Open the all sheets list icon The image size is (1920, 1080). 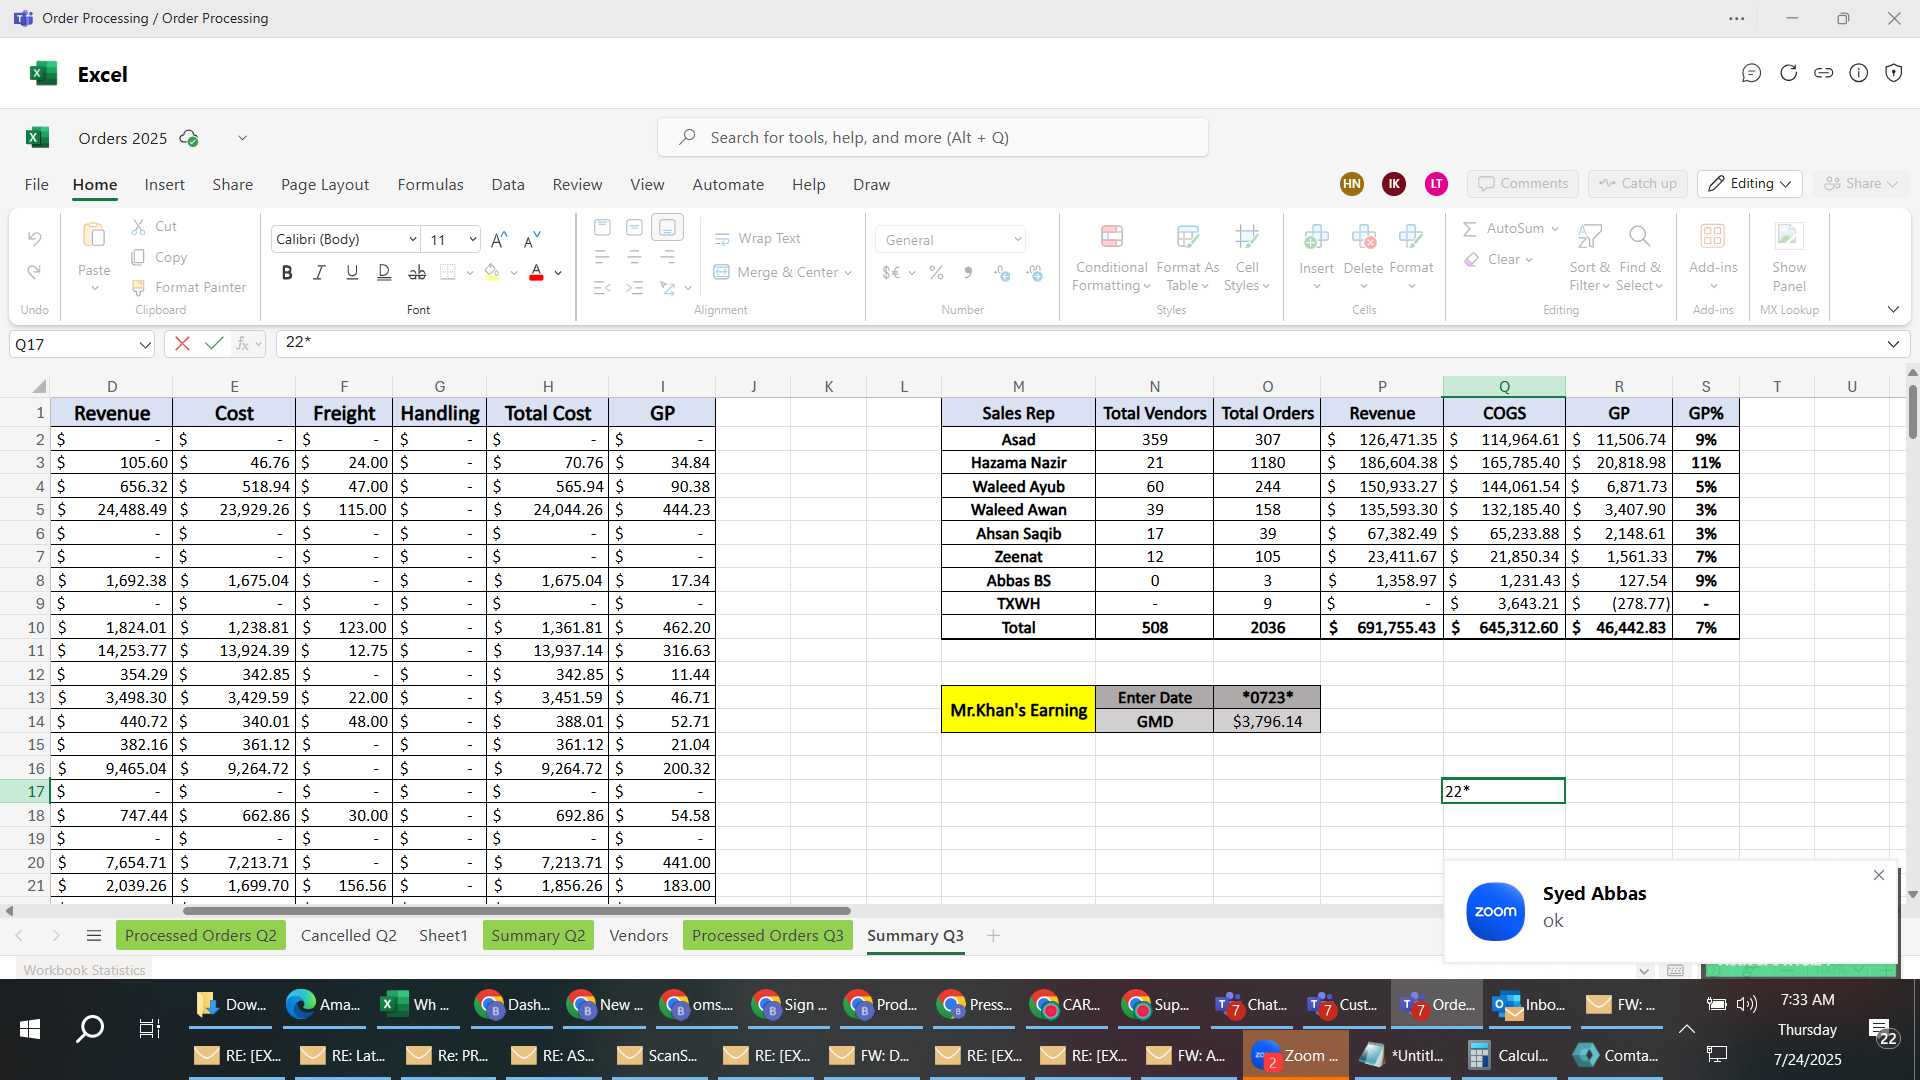pyautogui.click(x=94, y=936)
